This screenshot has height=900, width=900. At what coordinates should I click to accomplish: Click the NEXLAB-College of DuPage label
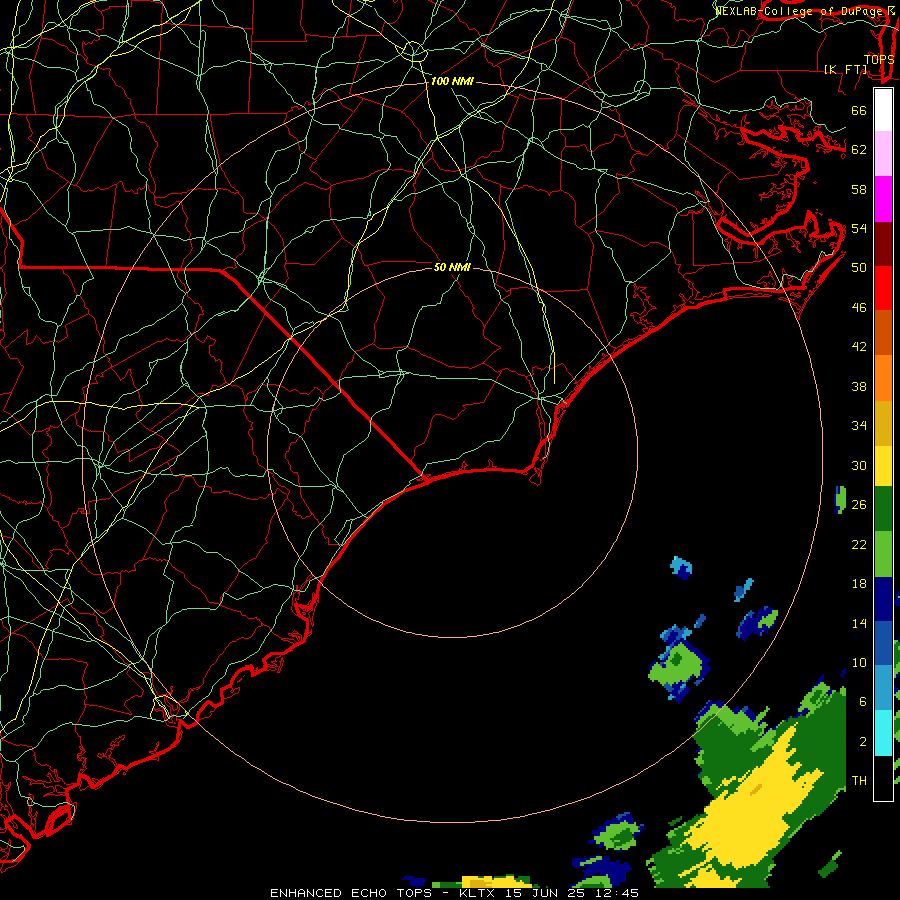click(x=800, y=10)
